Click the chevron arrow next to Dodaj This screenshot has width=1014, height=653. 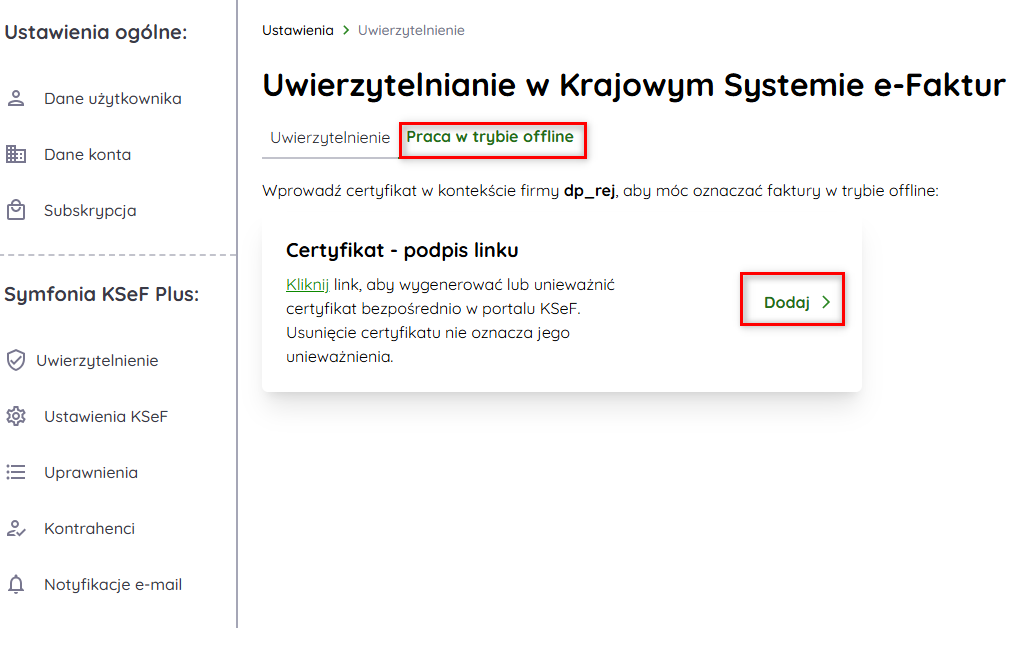coord(826,302)
